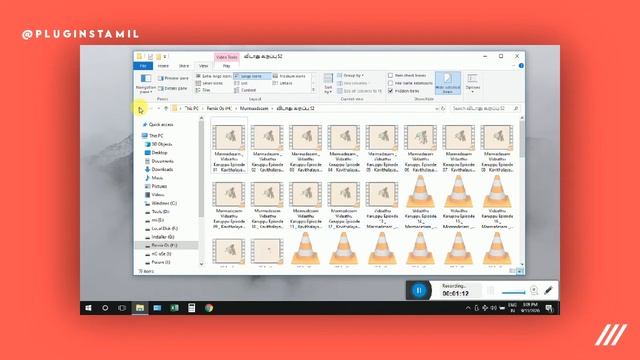Open address bar history dropdown

[x=437, y=109]
